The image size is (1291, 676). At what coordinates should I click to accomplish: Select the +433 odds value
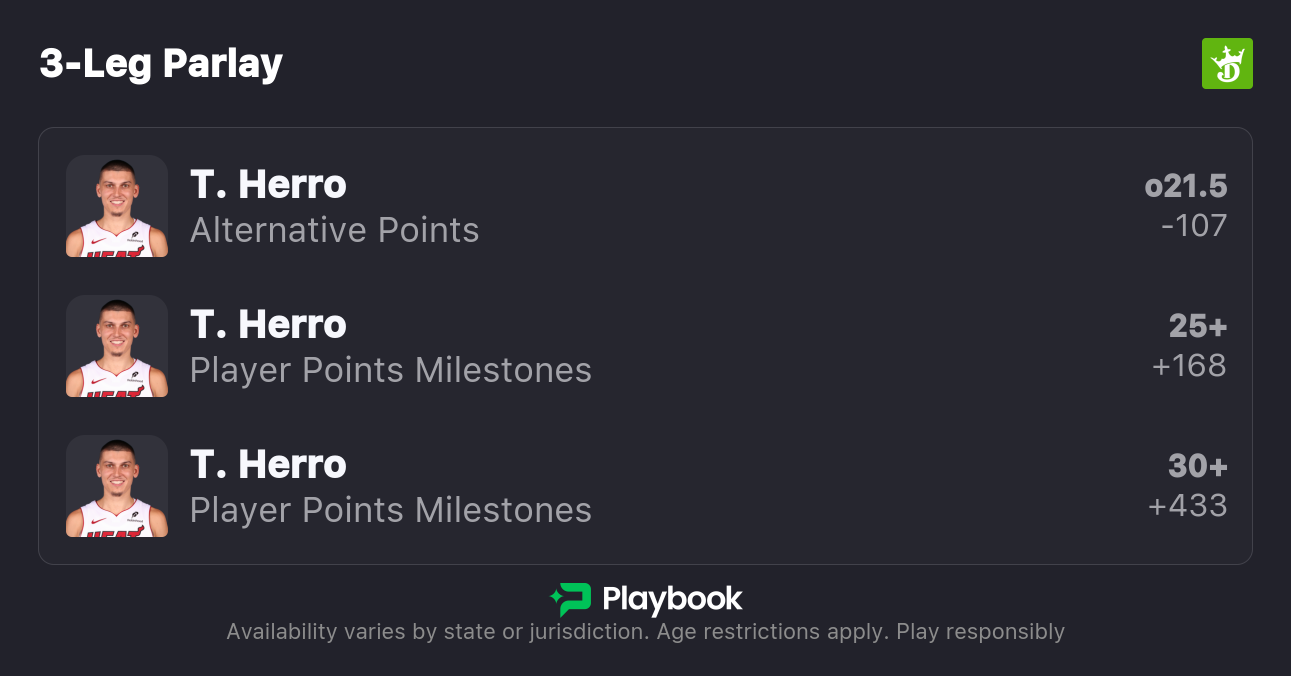point(1187,506)
